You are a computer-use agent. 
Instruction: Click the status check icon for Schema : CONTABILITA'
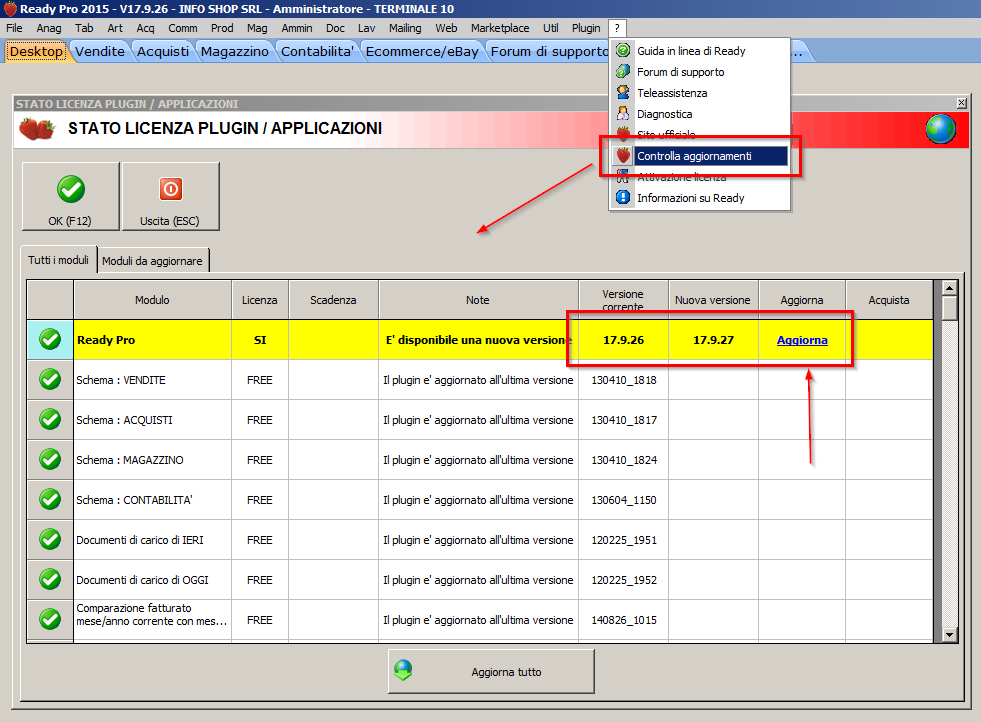50,500
